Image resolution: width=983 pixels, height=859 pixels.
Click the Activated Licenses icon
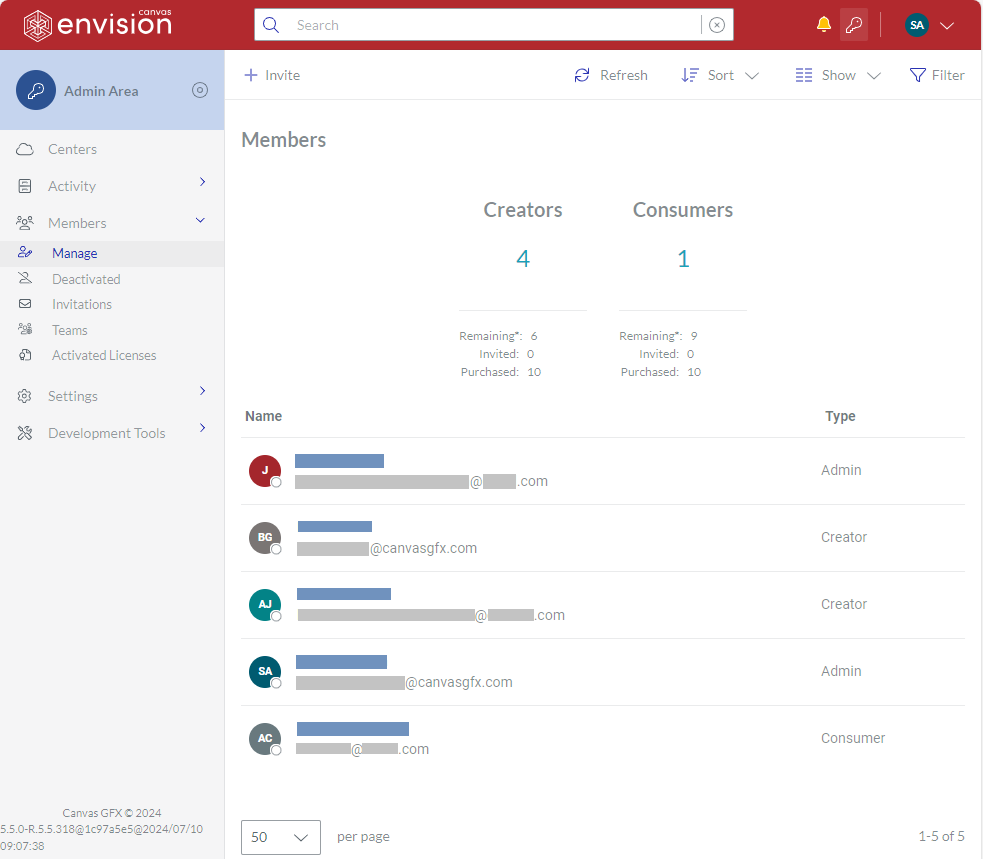point(24,355)
